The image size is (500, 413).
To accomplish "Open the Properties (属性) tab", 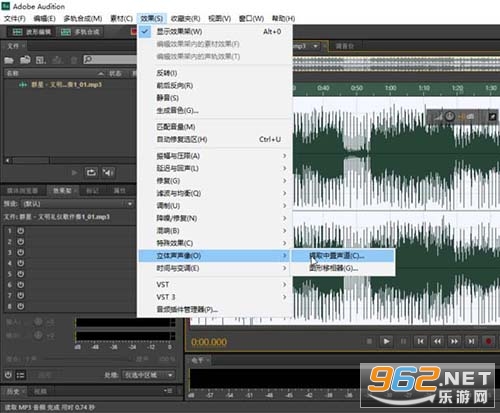I will (119, 191).
